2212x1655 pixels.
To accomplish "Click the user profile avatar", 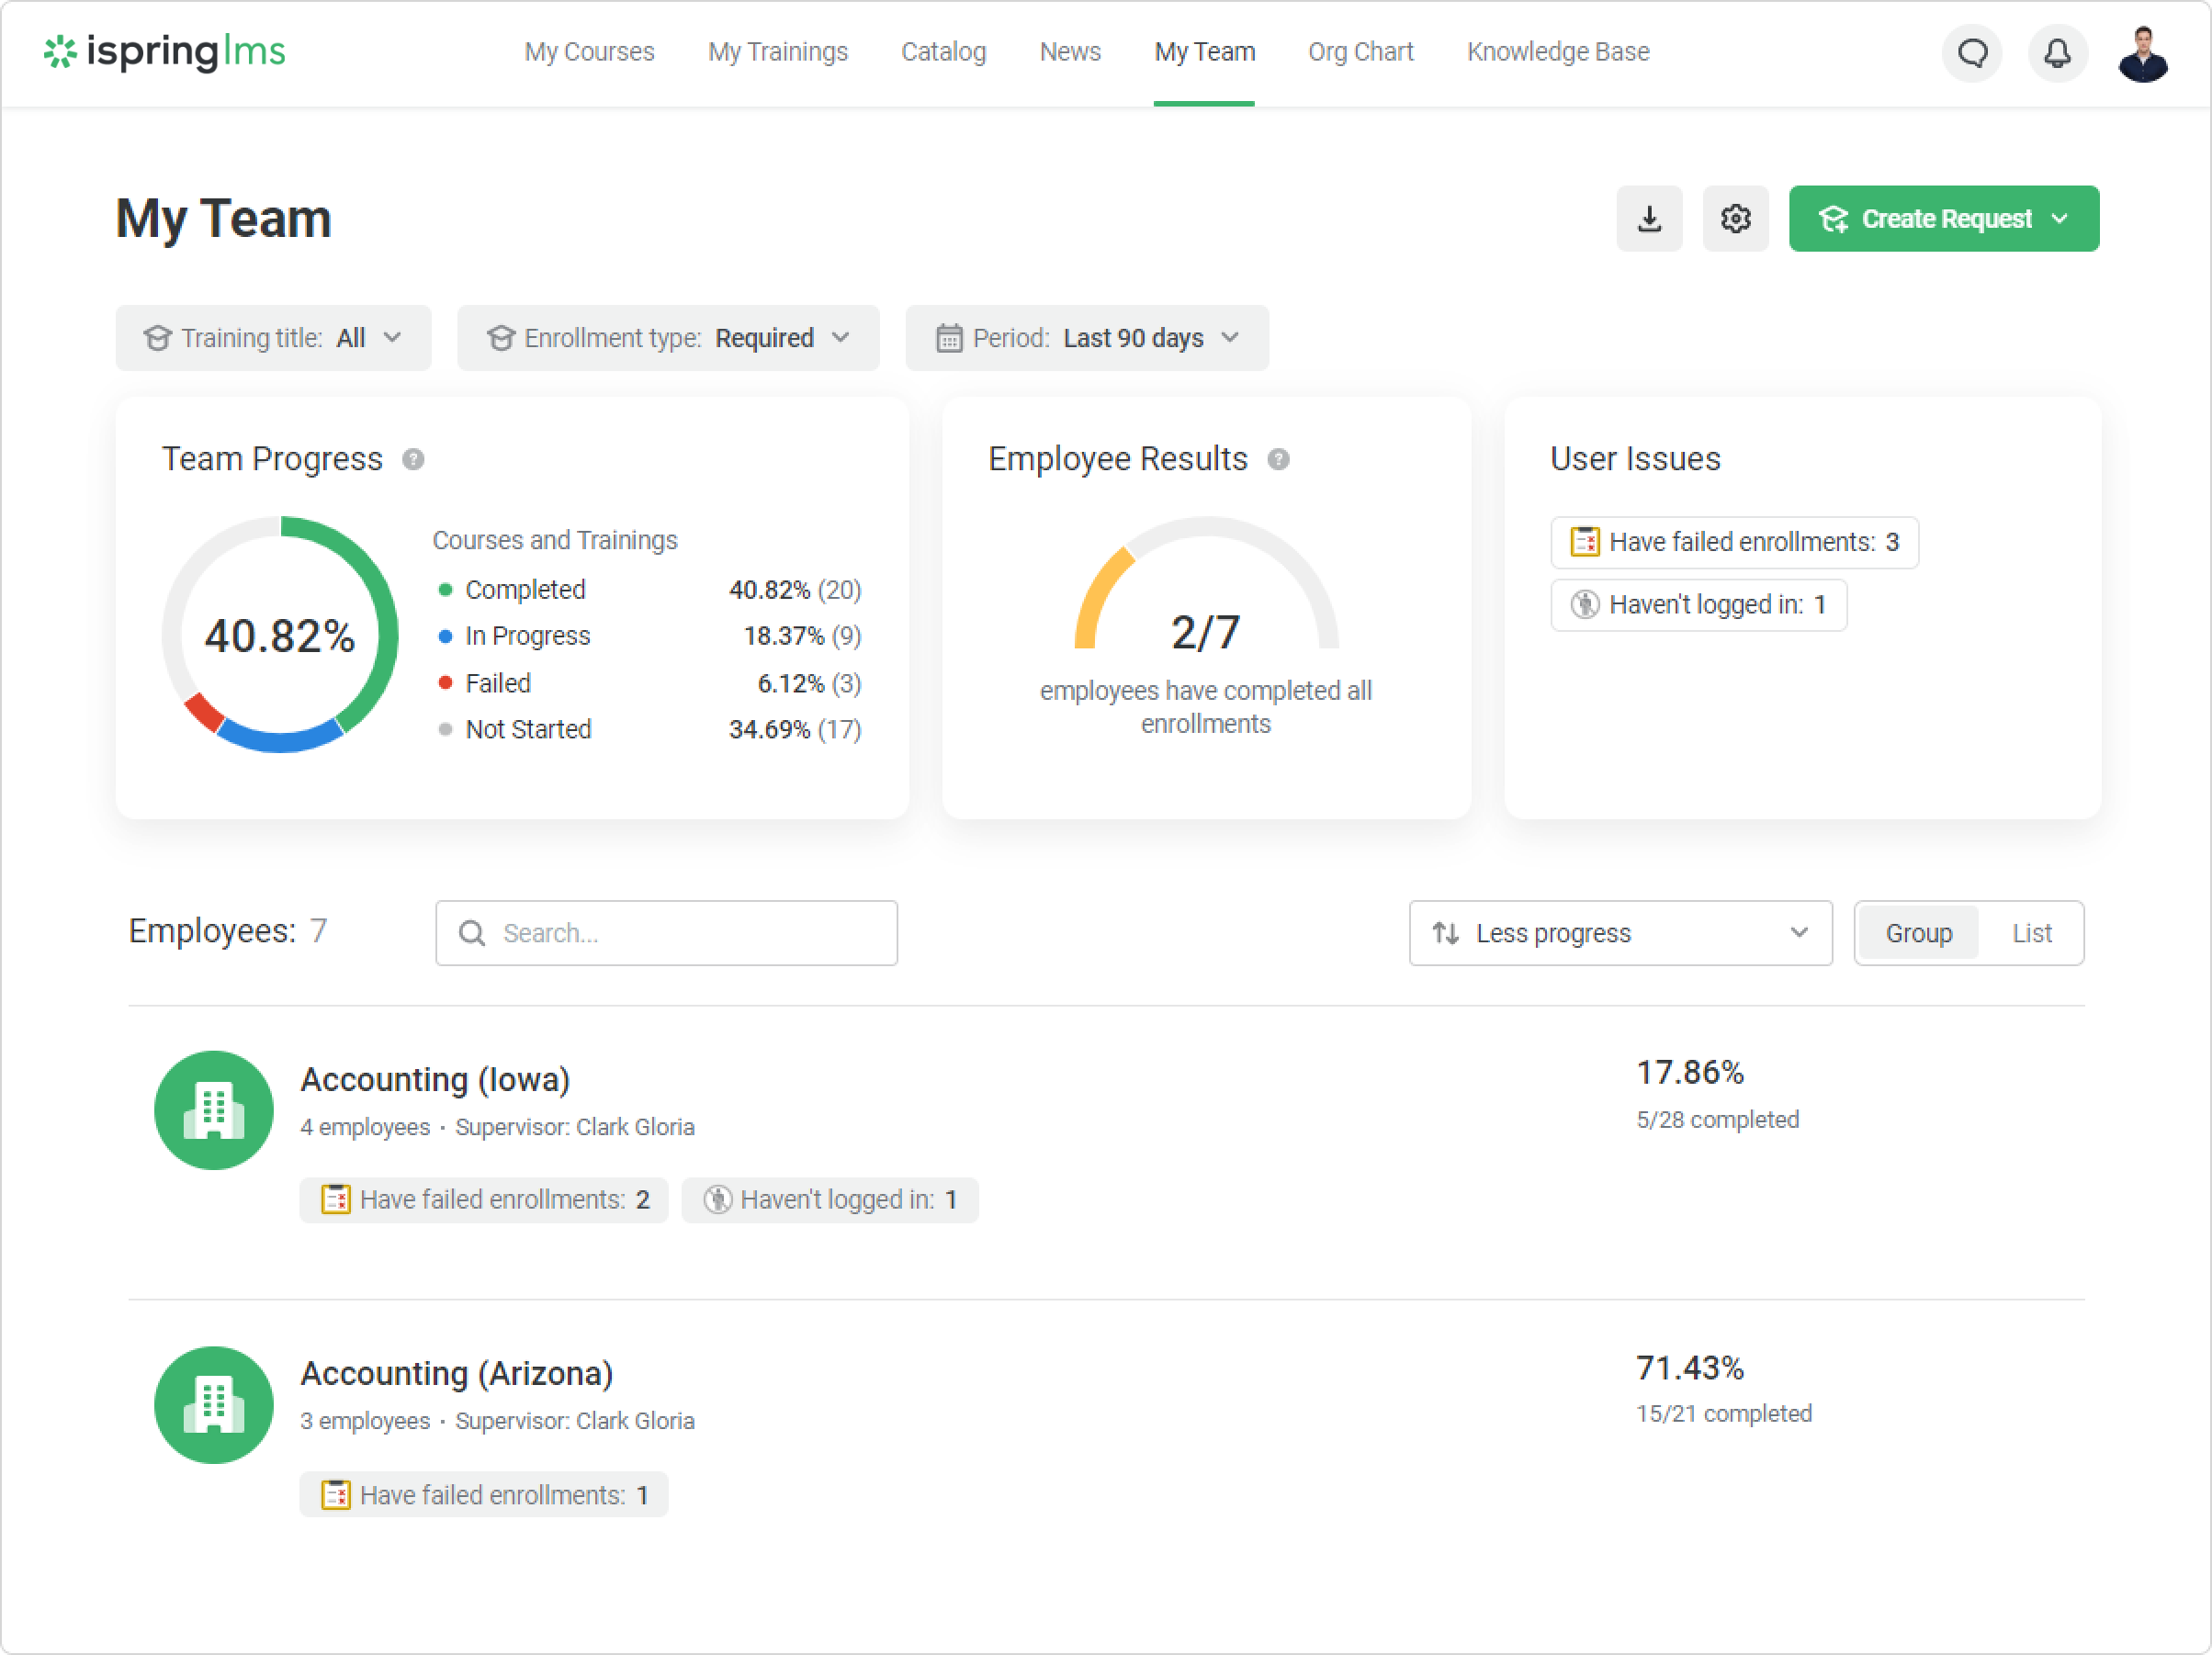I will tap(2142, 54).
